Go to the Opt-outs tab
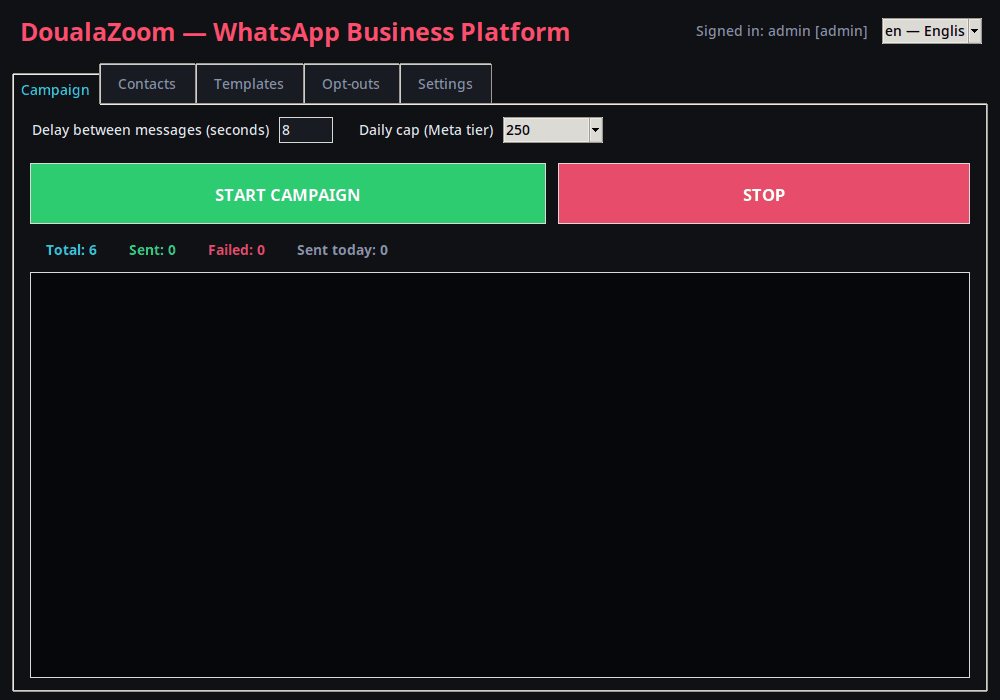 (x=351, y=84)
